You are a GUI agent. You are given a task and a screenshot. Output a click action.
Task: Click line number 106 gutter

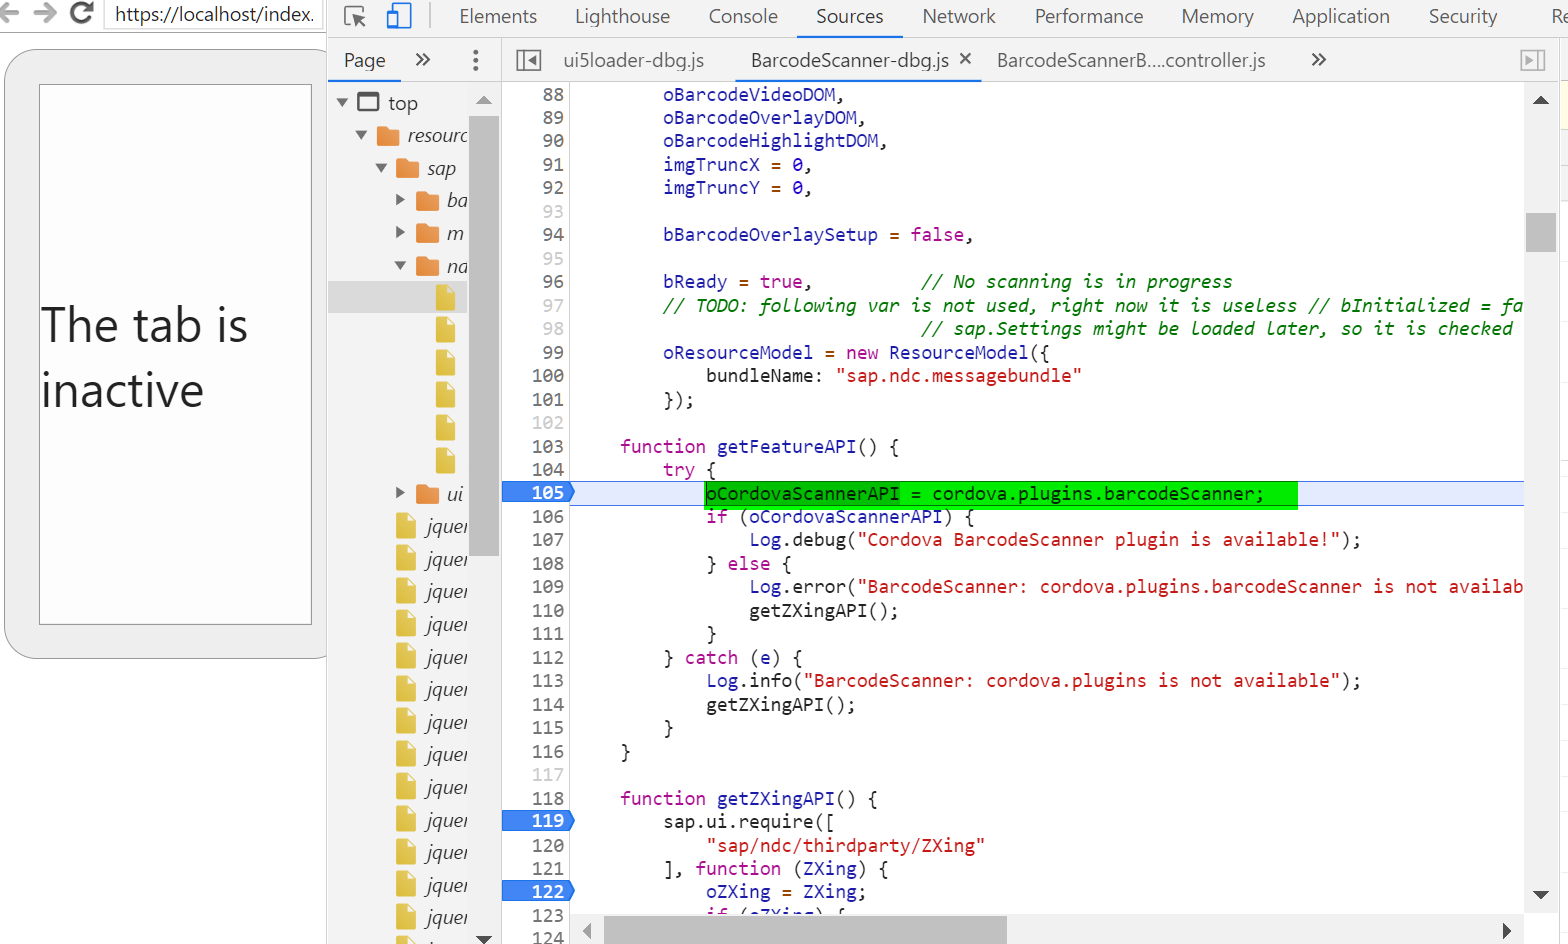pos(547,516)
